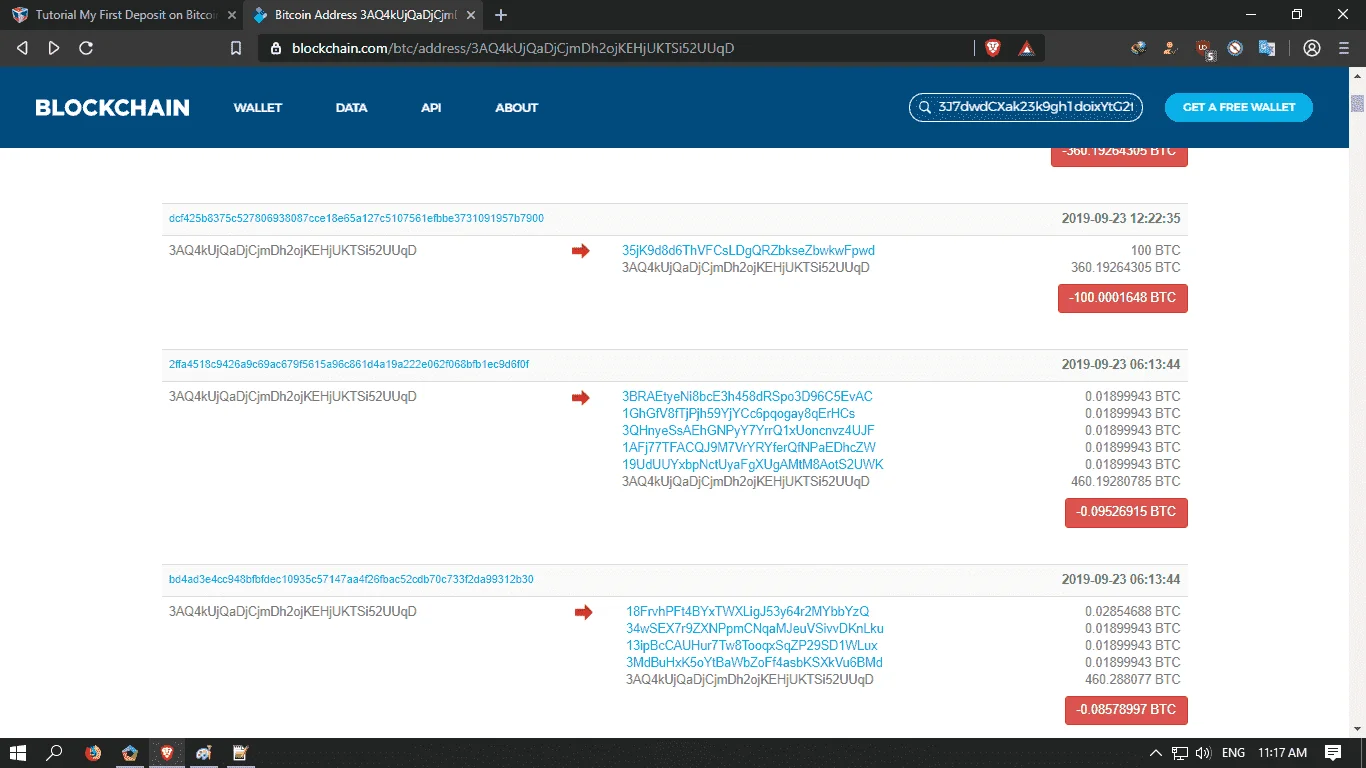Open the blue circle-slash extension icon
The image size is (1366, 768).
pyautogui.click(x=1236, y=48)
